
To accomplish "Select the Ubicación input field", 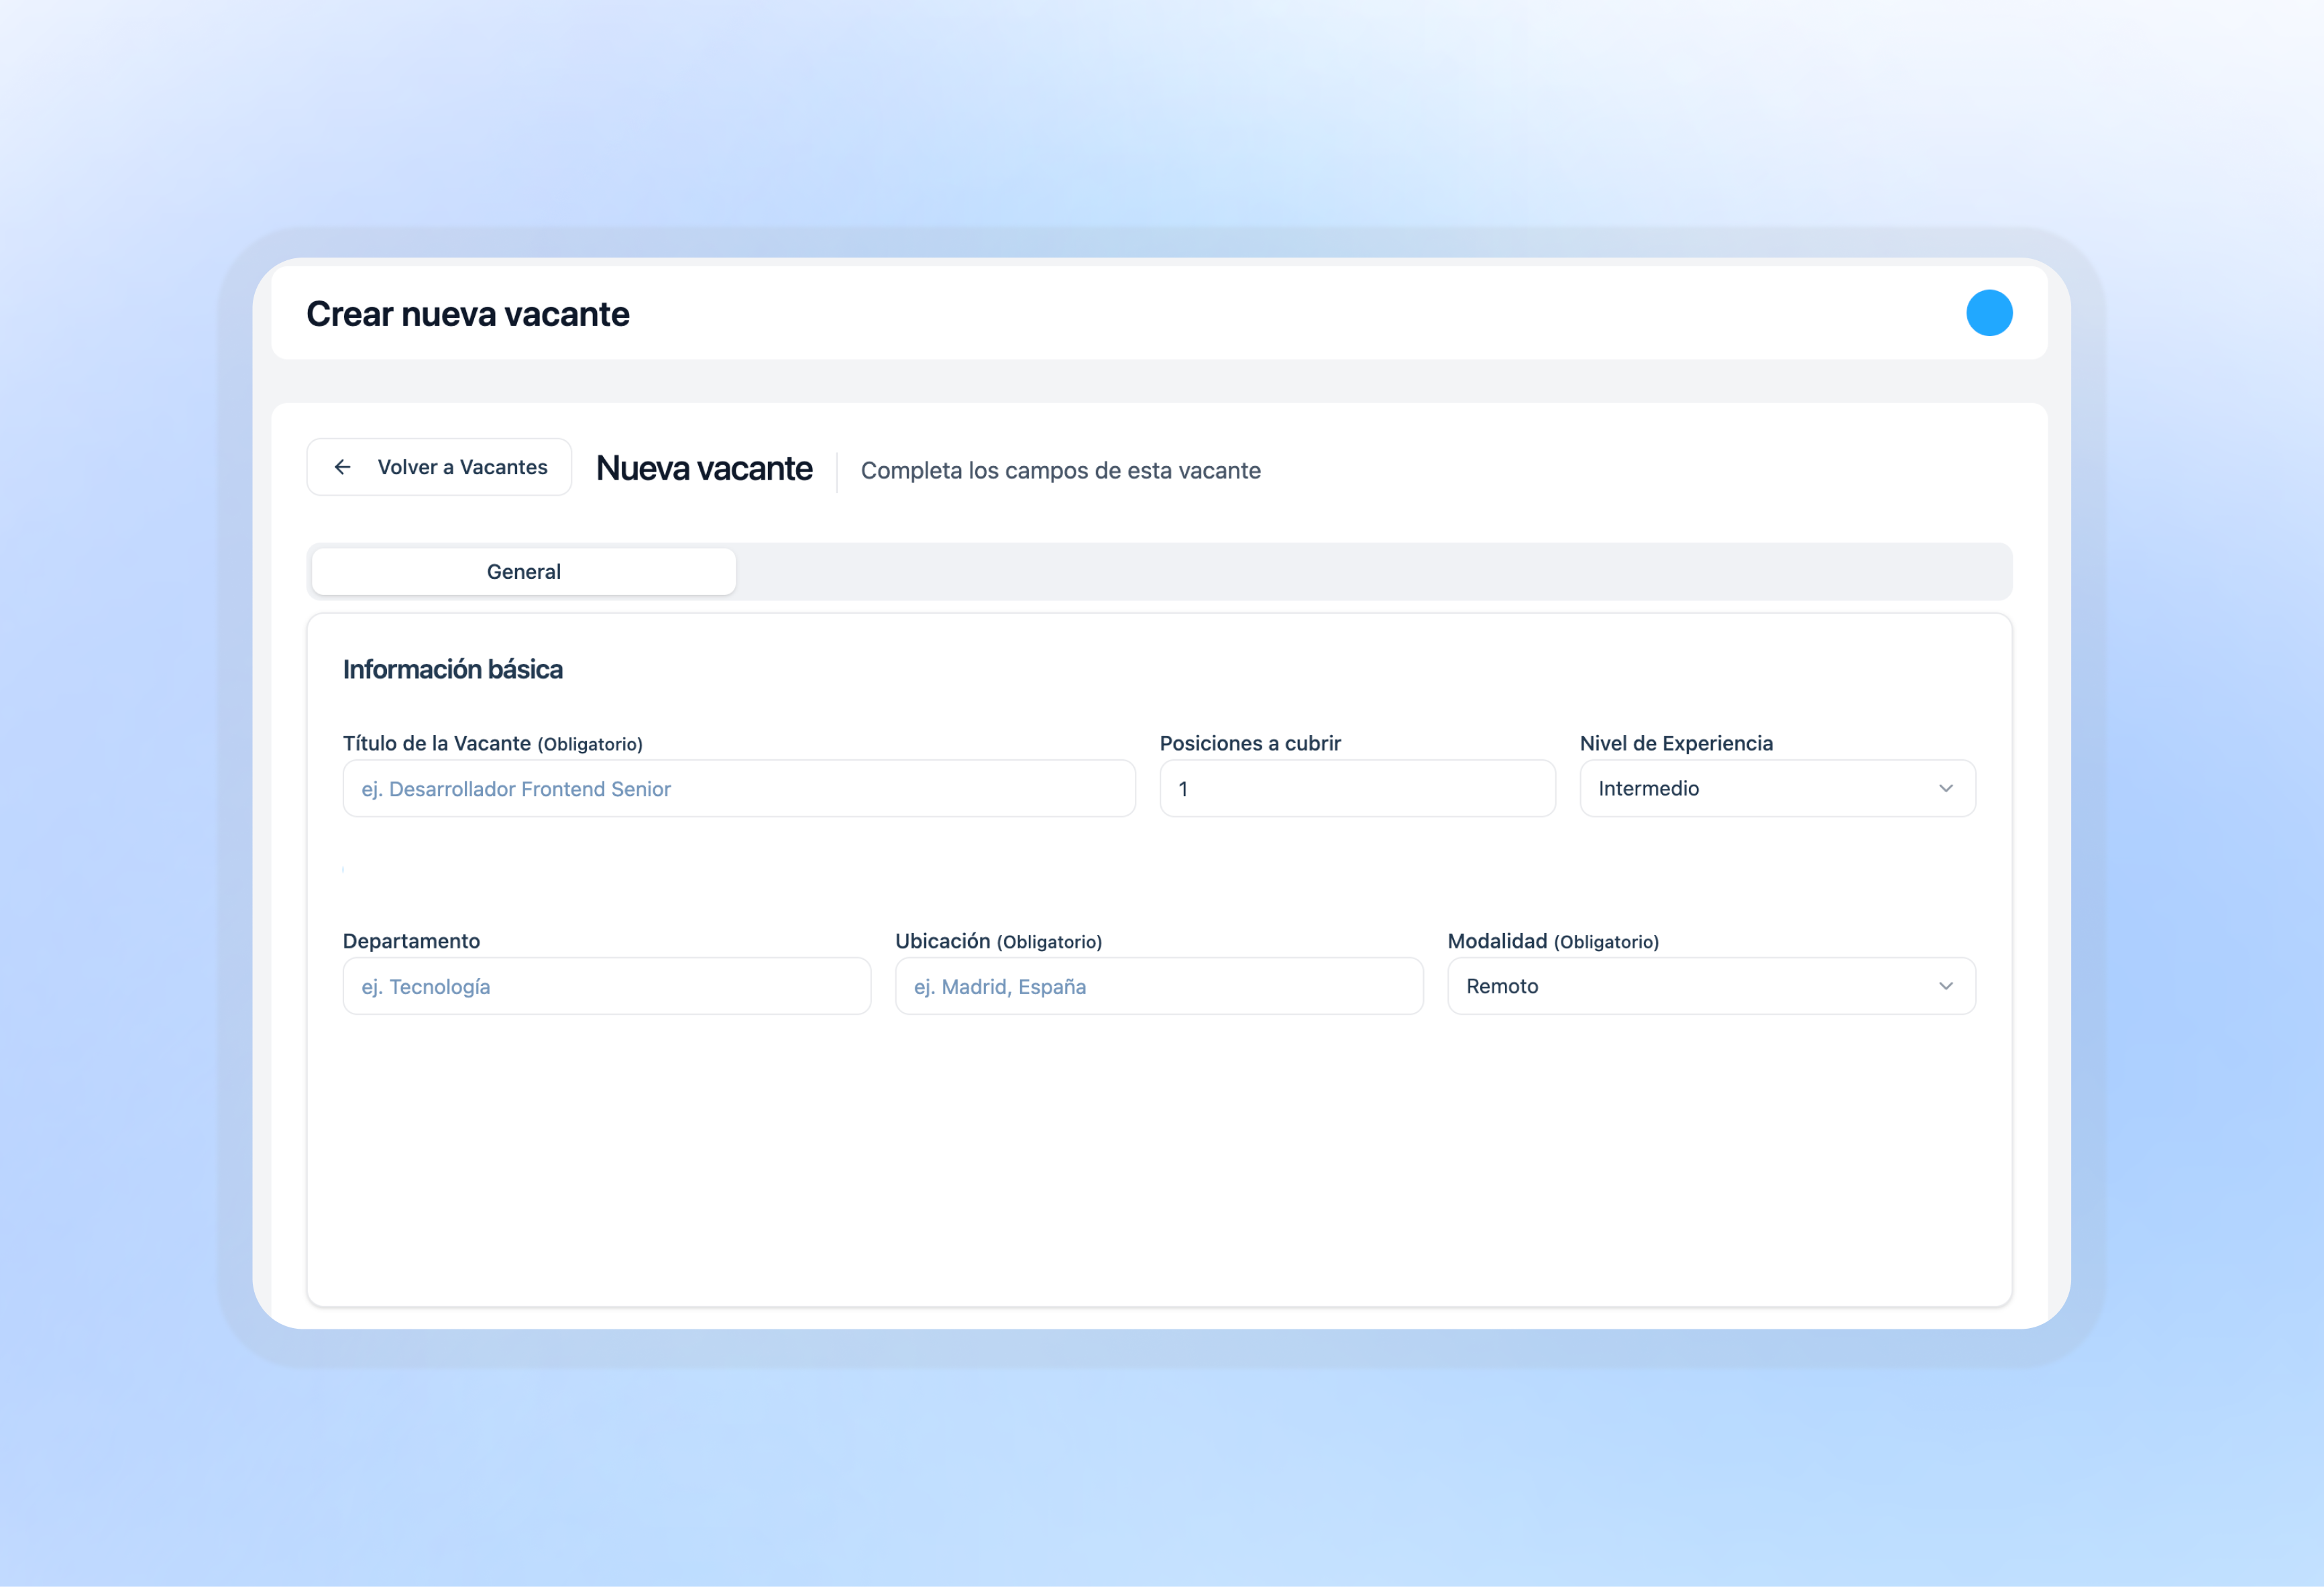I will pyautogui.click(x=1158, y=987).
